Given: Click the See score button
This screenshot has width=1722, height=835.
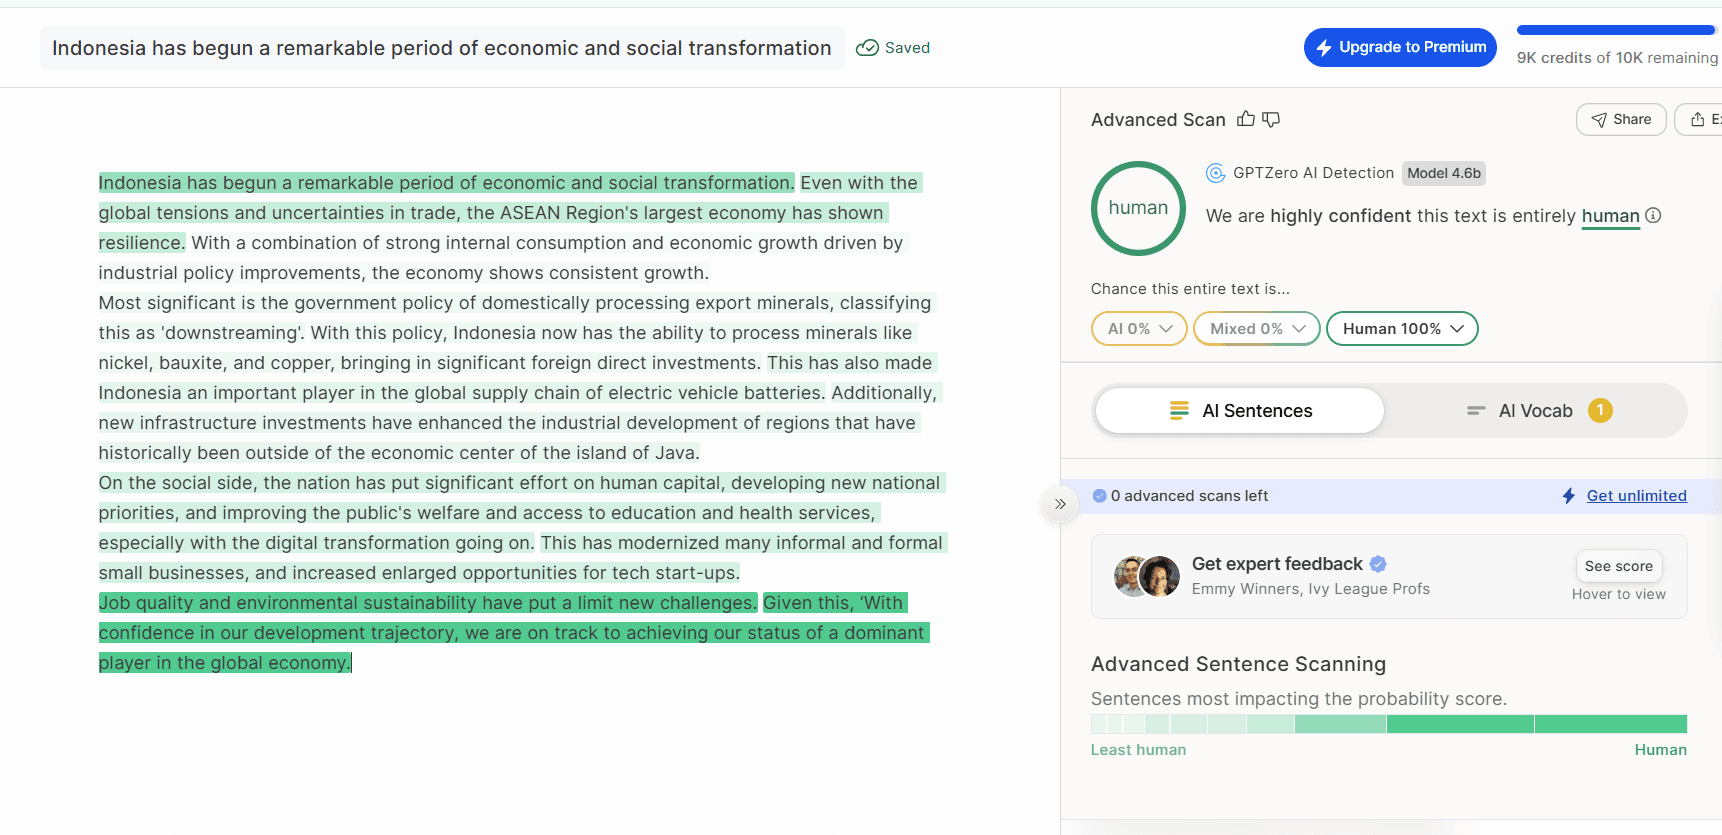Looking at the screenshot, I should 1618,566.
